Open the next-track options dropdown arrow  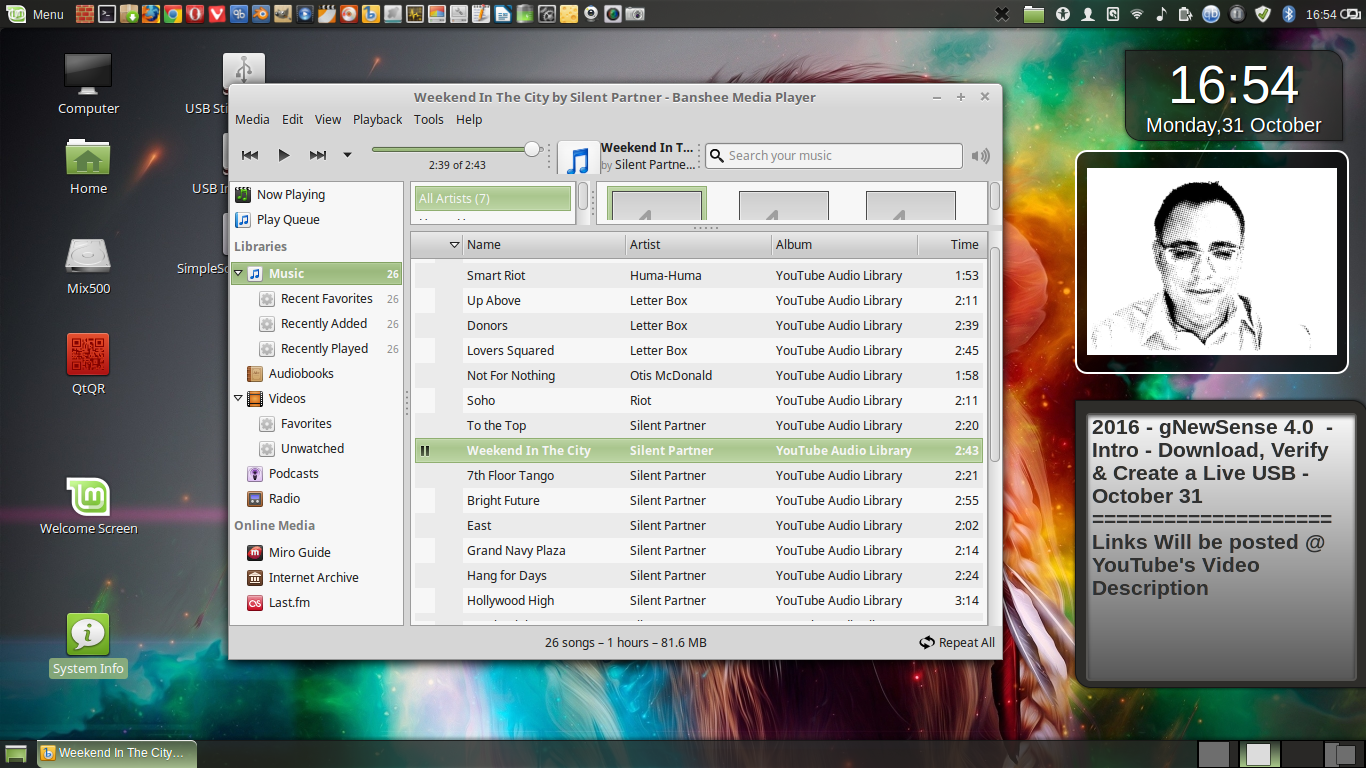[x=348, y=155]
